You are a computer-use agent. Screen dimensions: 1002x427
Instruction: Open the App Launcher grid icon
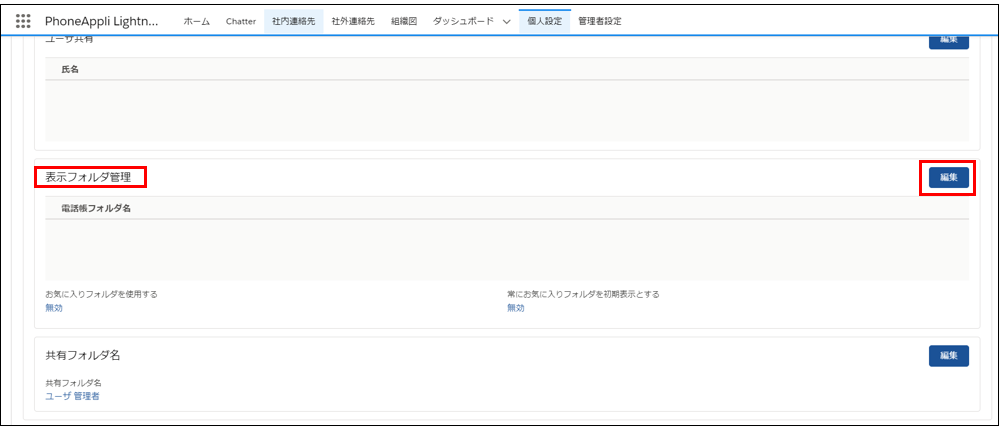tap(22, 21)
